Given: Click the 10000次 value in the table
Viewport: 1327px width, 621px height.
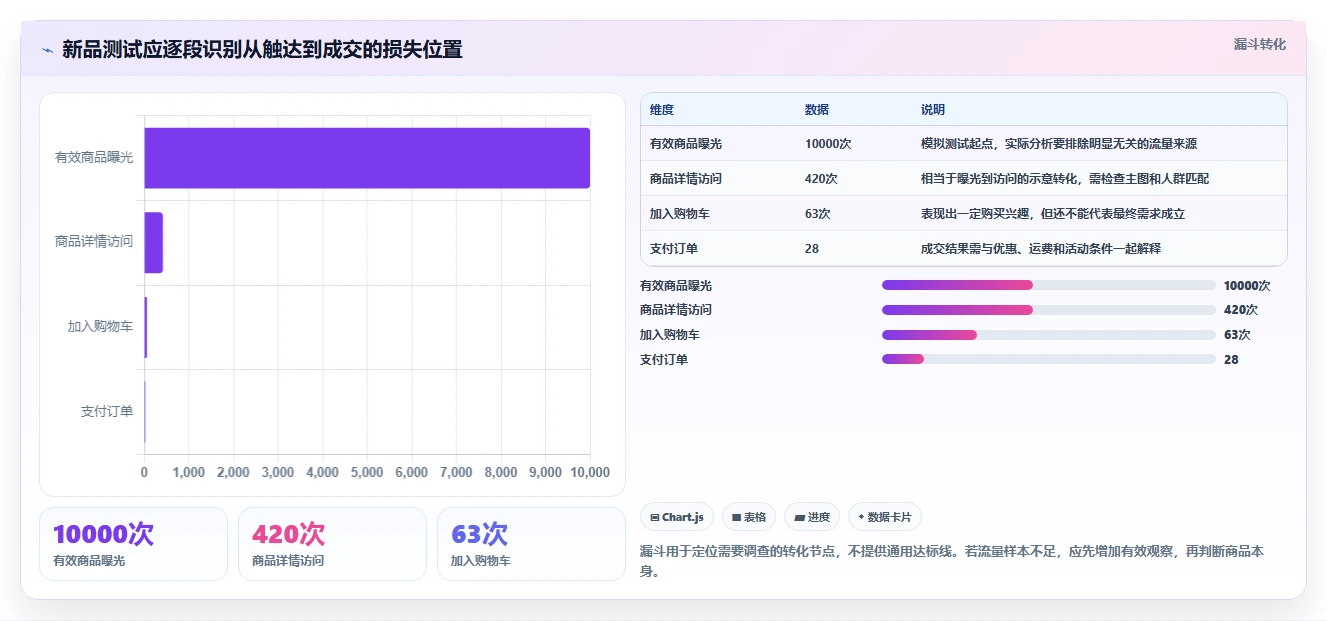Looking at the screenshot, I should [828, 144].
